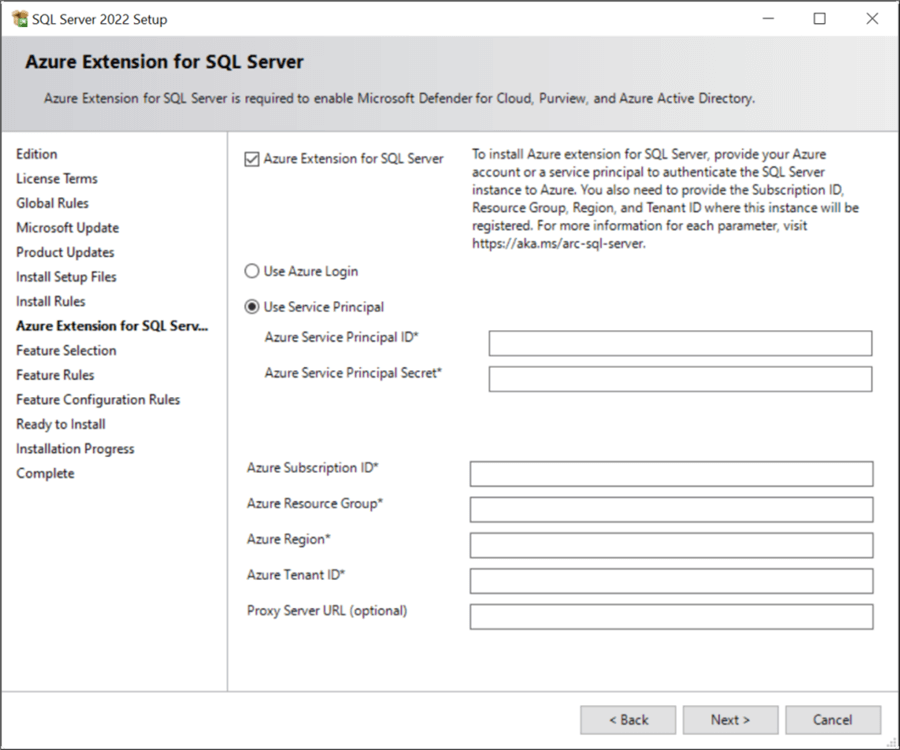The width and height of the screenshot is (900, 750).
Task: Click the Azure Tenant ID field
Action: (x=670, y=581)
